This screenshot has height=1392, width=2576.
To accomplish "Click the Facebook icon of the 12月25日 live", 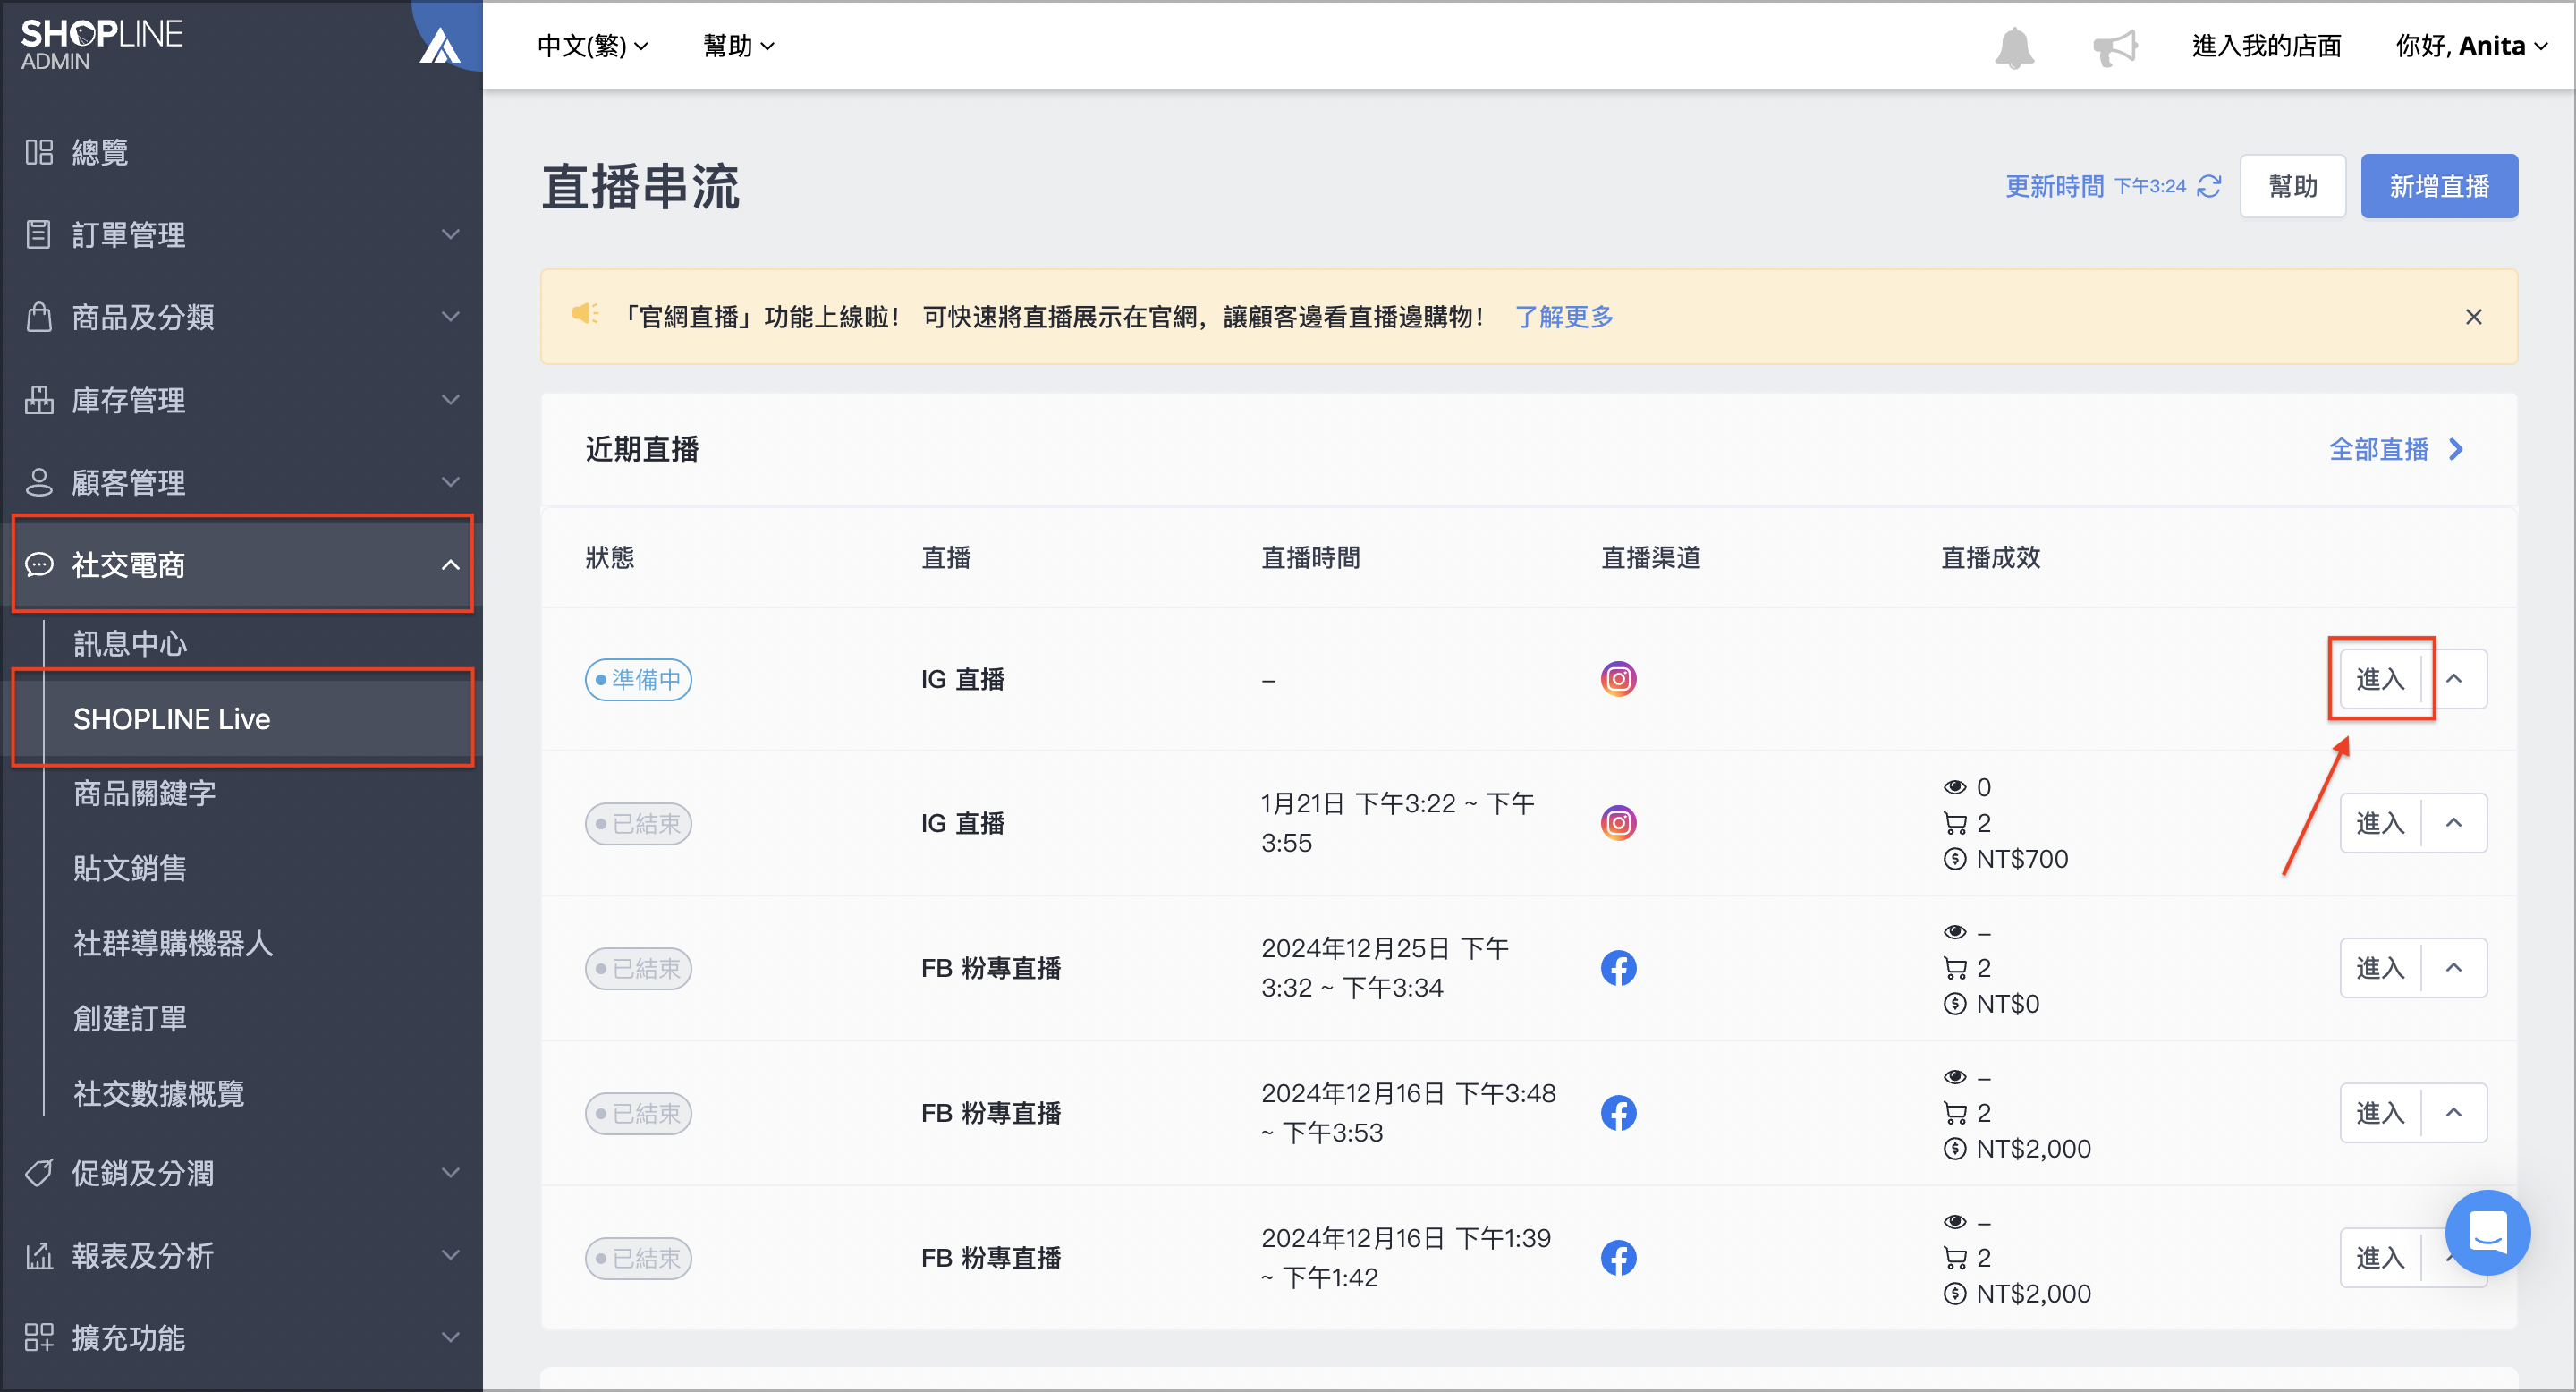I will [1618, 968].
